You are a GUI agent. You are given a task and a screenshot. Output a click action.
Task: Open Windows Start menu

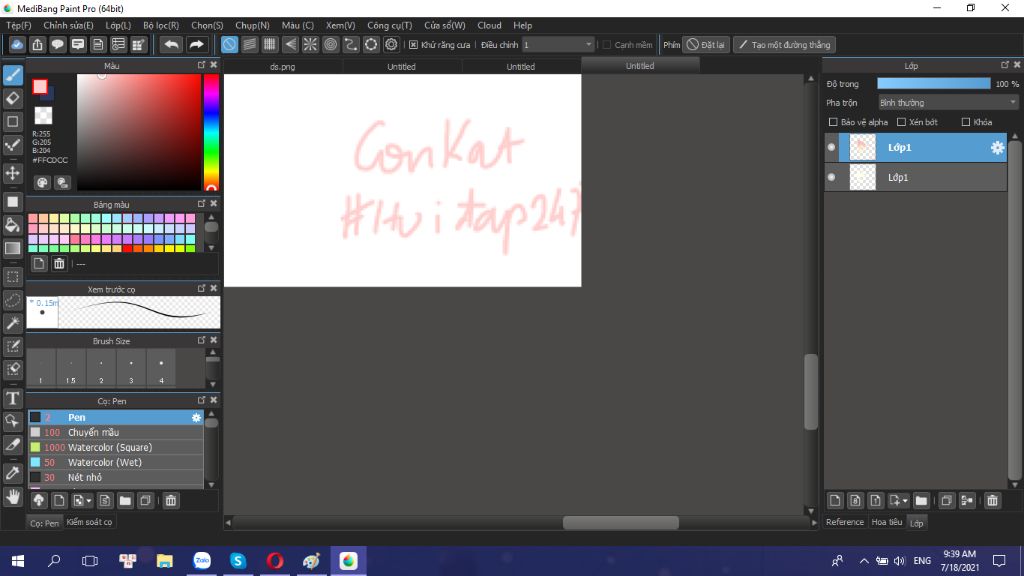(x=18, y=561)
